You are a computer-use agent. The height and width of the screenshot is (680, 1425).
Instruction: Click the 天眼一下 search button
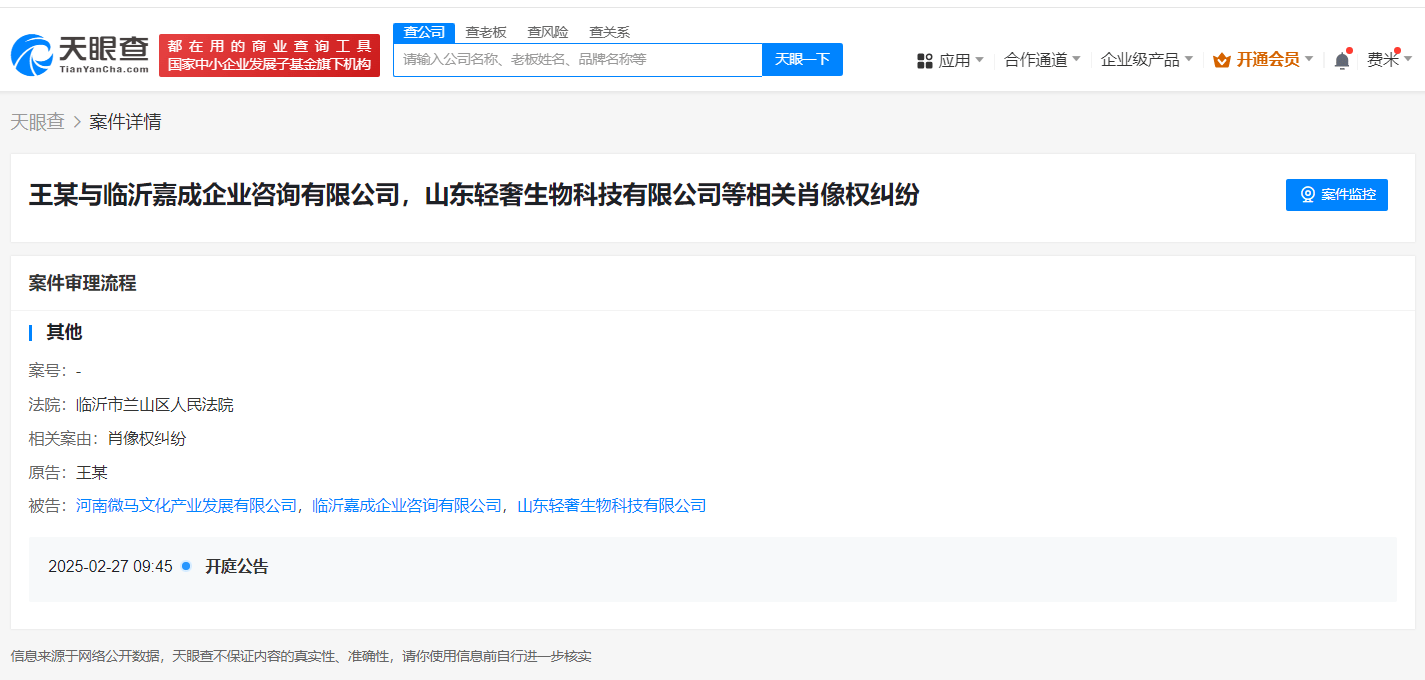click(802, 60)
